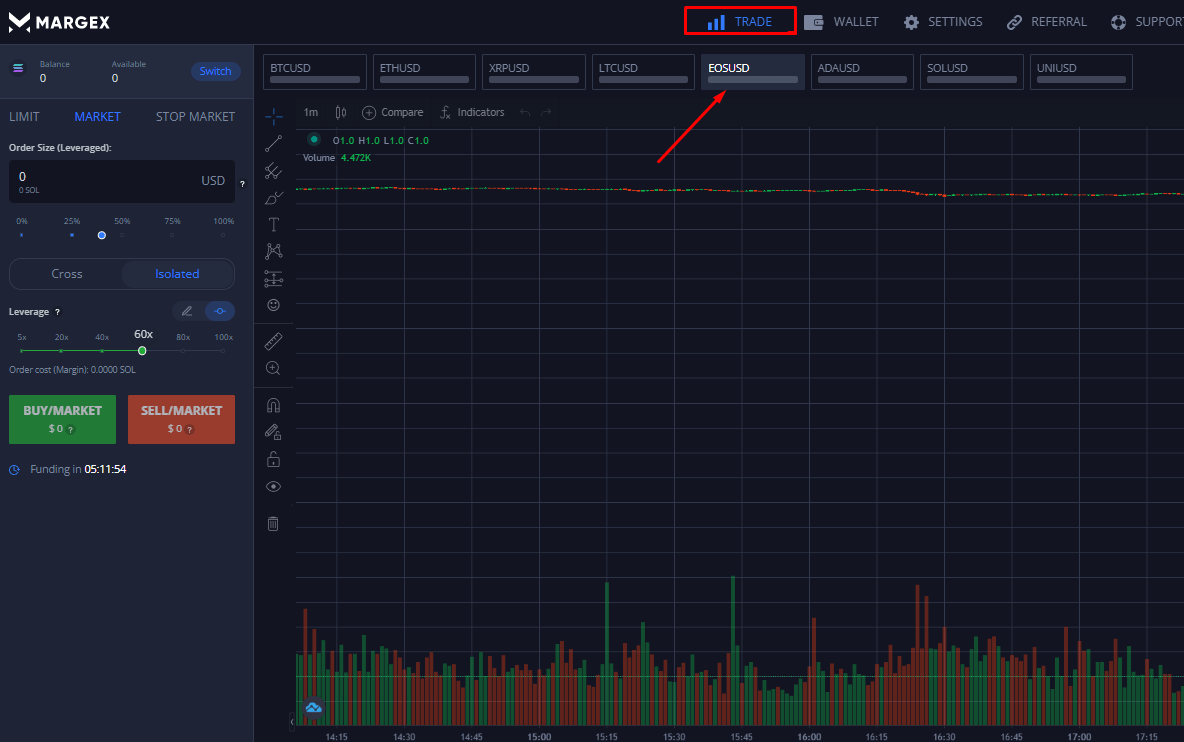Select the ADAUSD trading pair
The height and width of the screenshot is (742, 1184).
tap(862, 72)
